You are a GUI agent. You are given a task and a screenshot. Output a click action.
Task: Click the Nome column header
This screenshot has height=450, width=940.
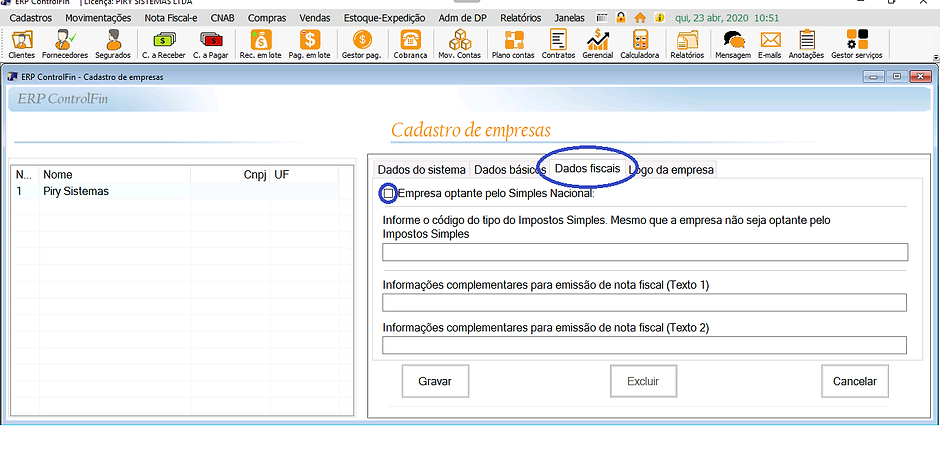115,174
